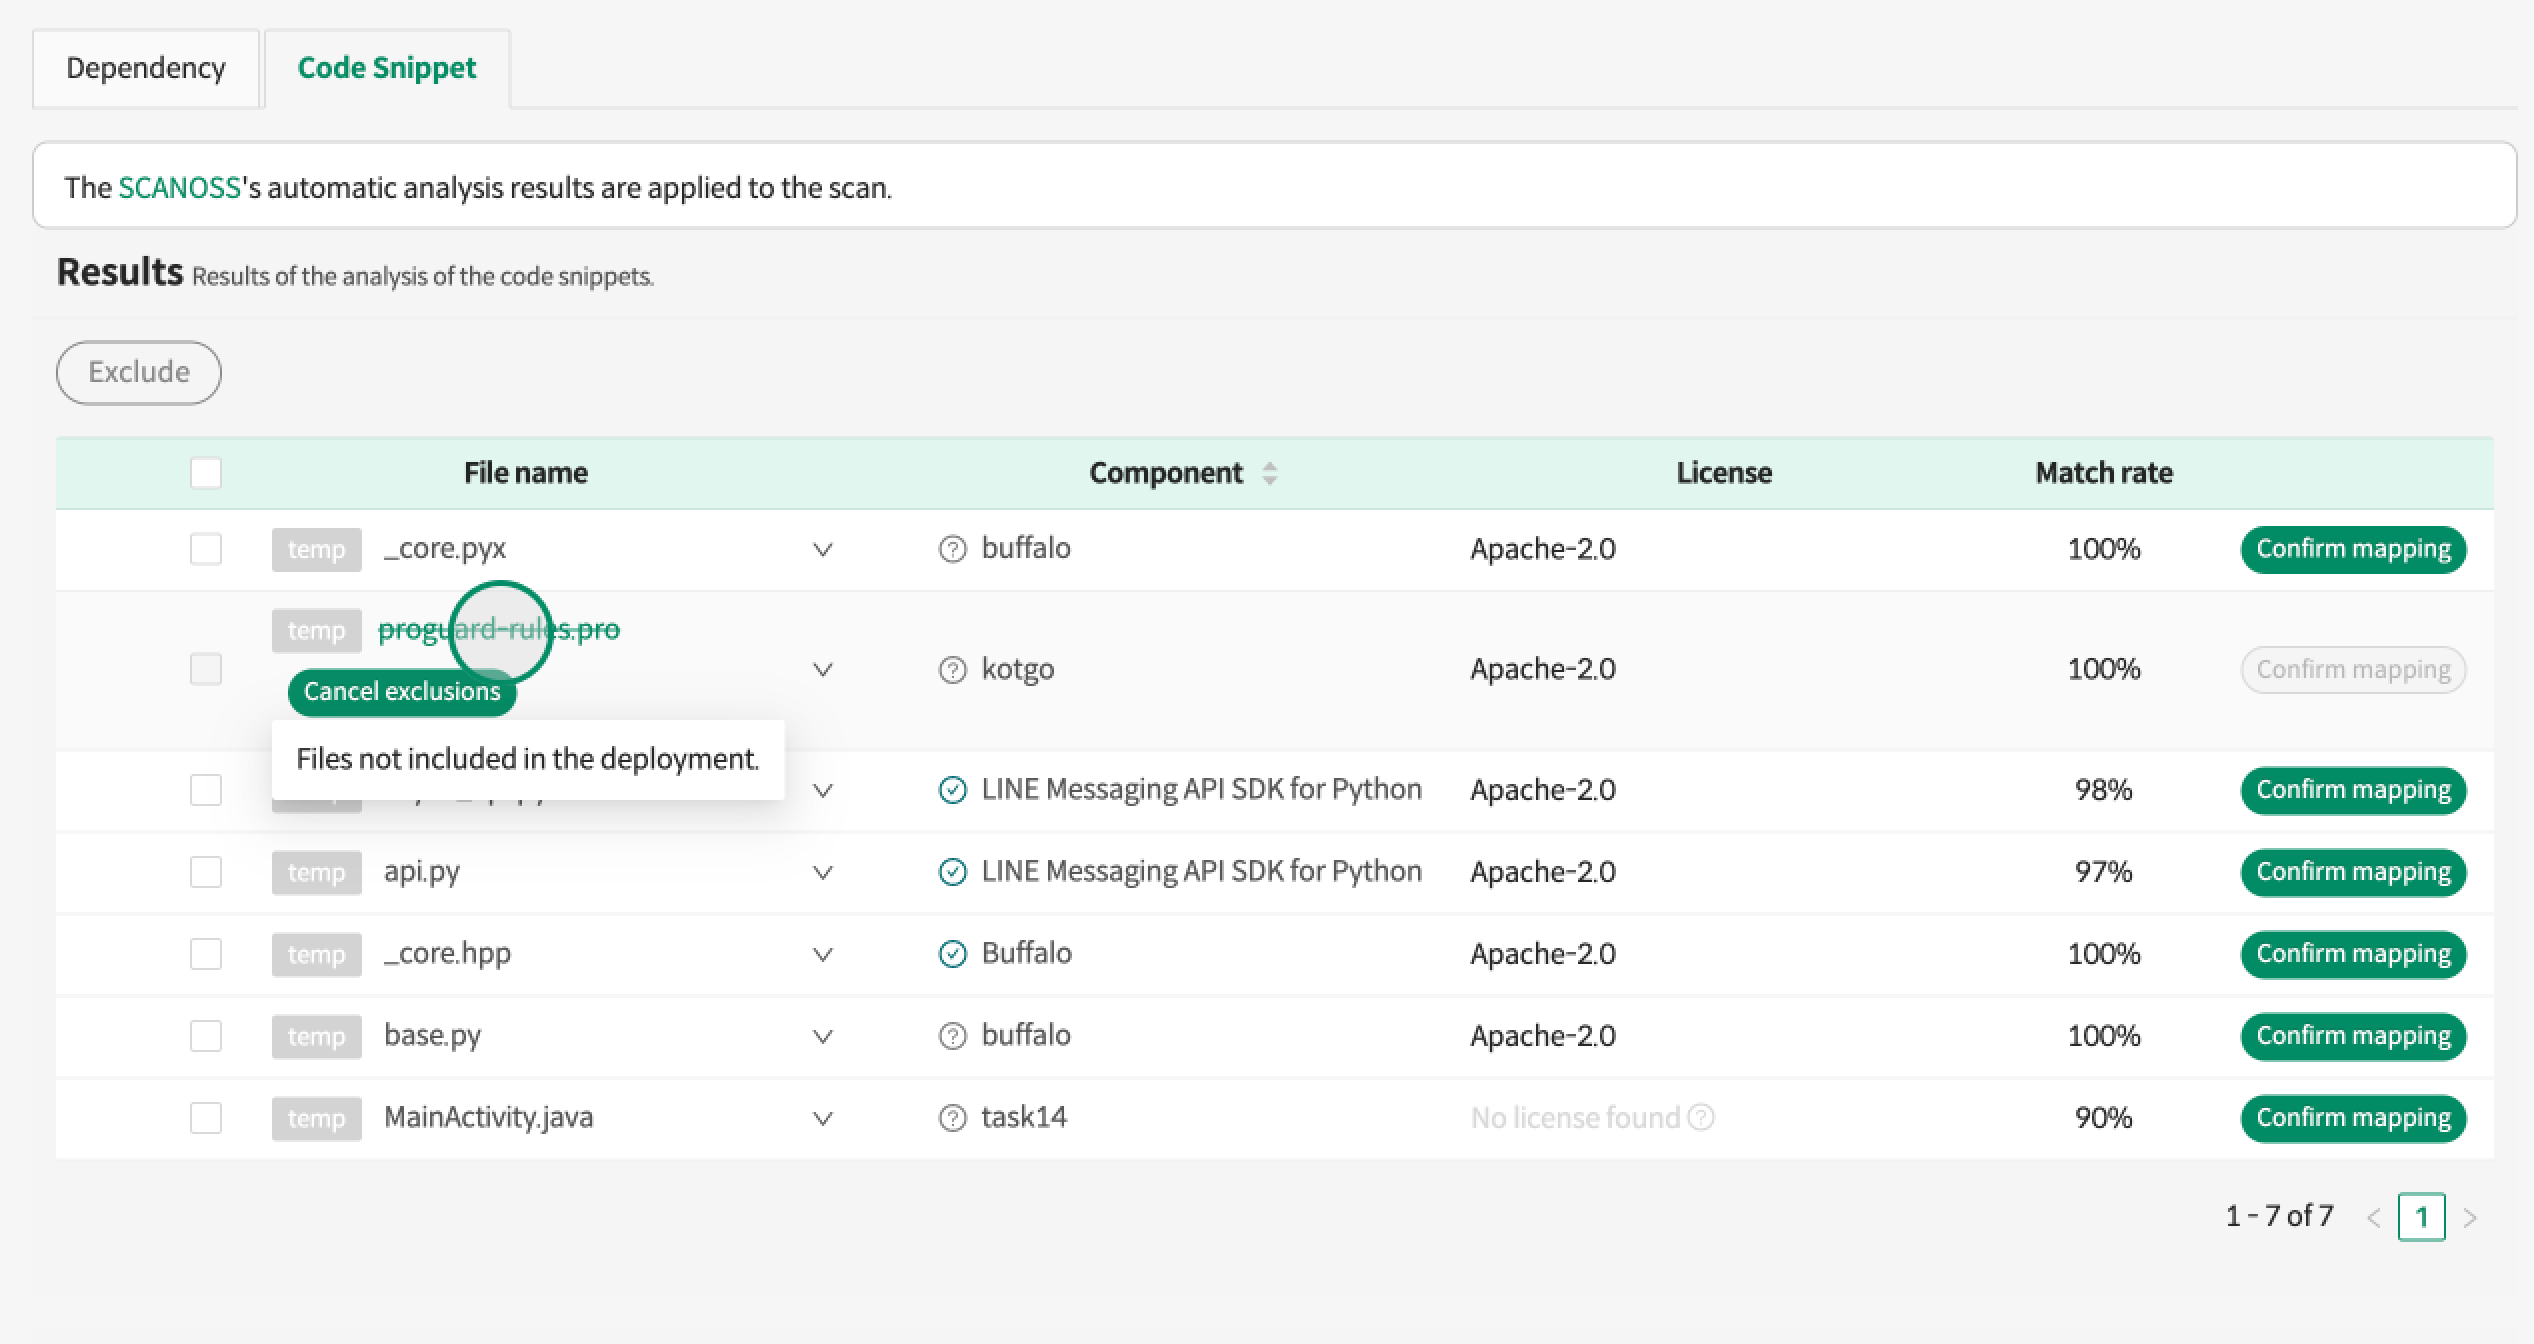This screenshot has height=1344, width=2534.
Task: Click the question-mark icon next to kotgo
Action: 953,670
